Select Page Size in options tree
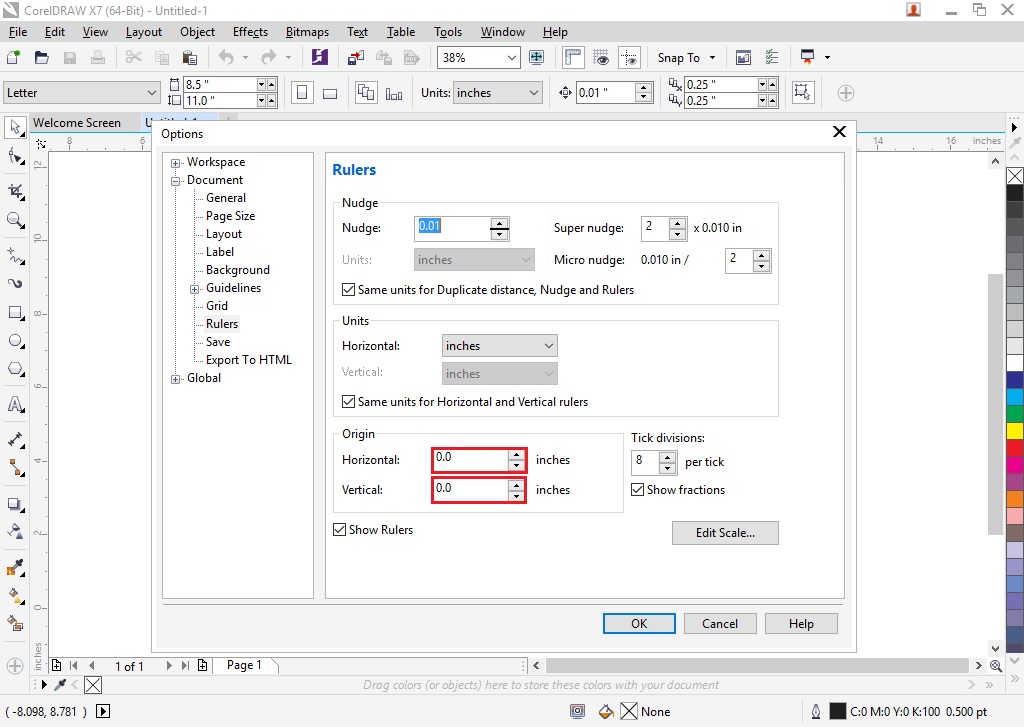This screenshot has height=727, width=1024. click(231, 216)
